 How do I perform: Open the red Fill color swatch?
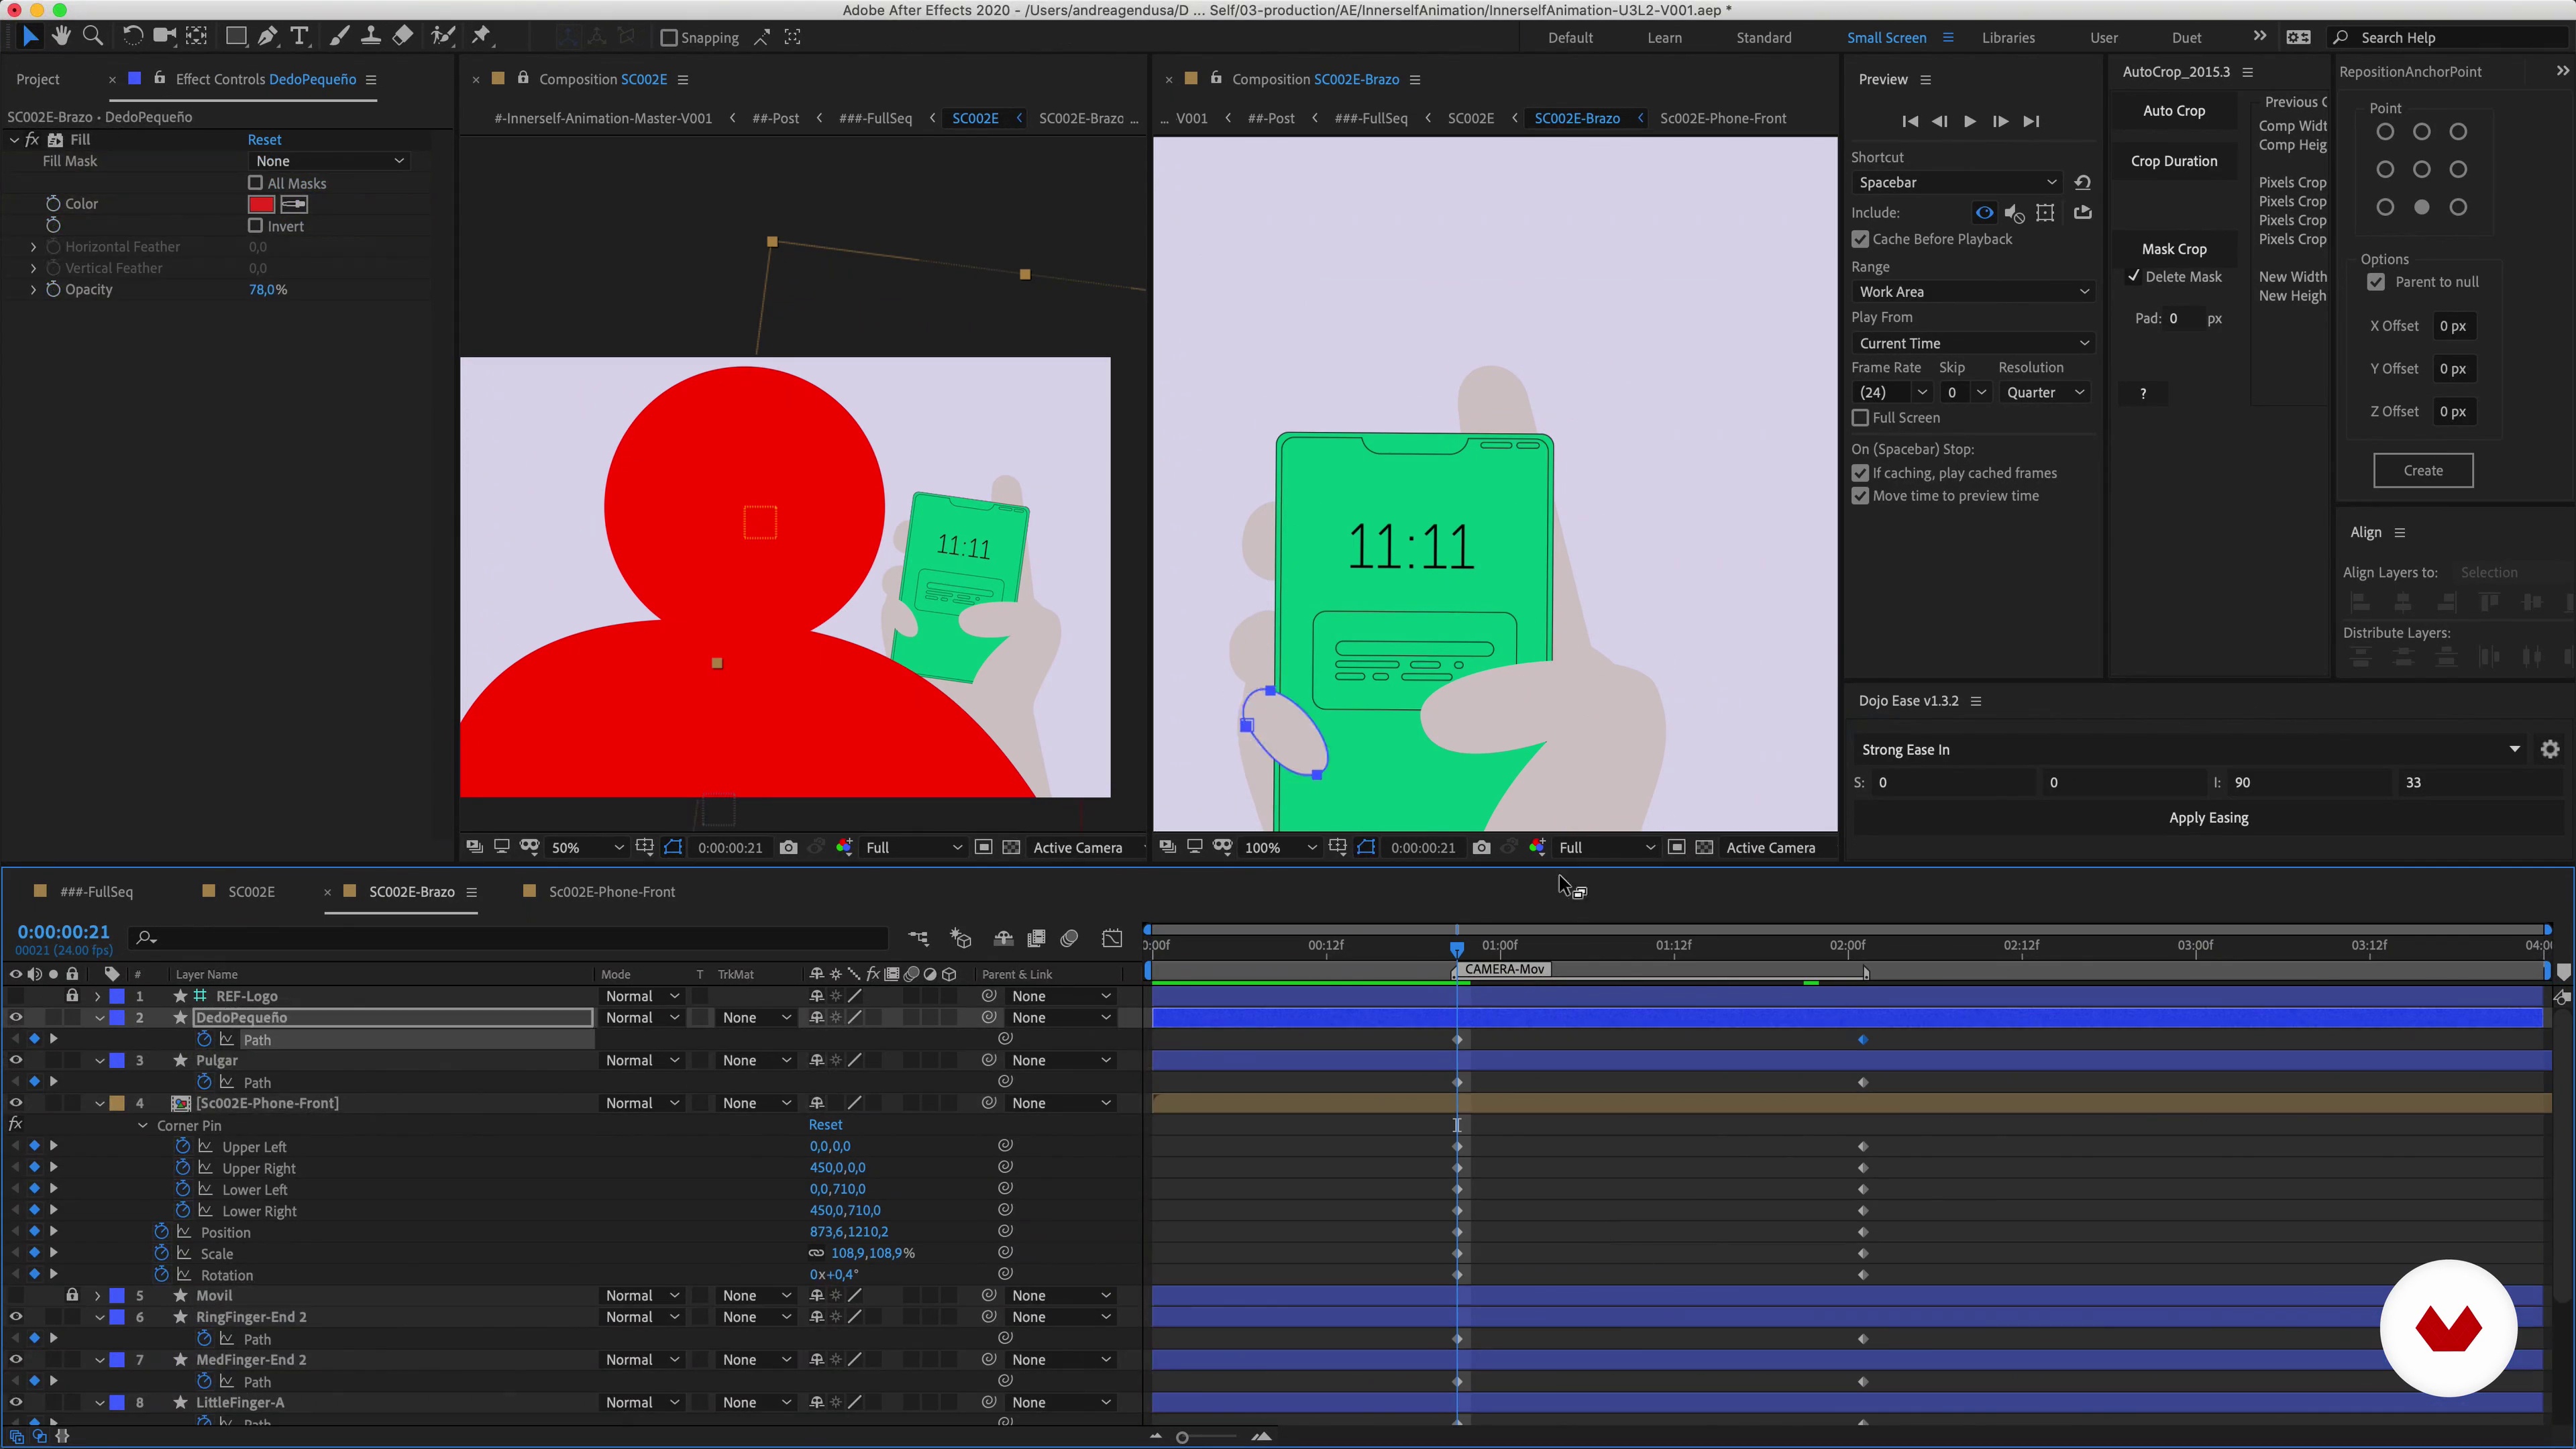tap(261, 204)
